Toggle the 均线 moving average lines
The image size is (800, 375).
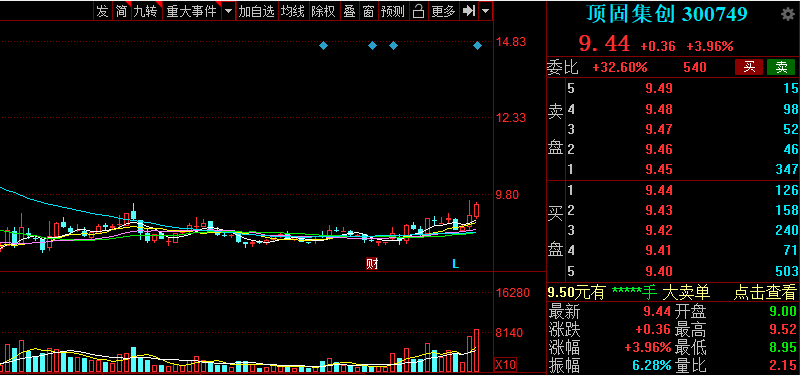pyautogui.click(x=293, y=11)
